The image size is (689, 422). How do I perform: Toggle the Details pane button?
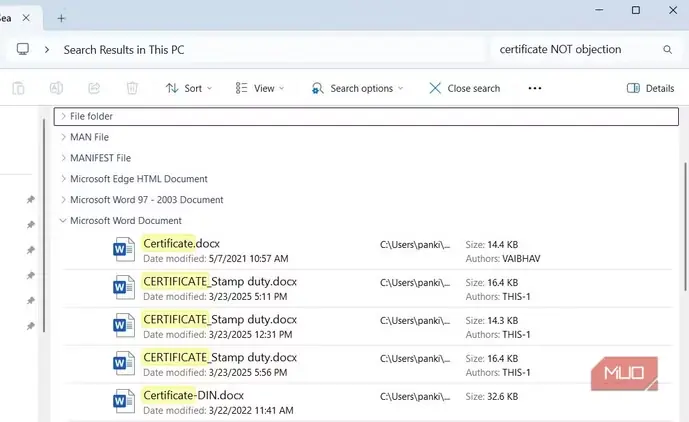[x=650, y=88]
